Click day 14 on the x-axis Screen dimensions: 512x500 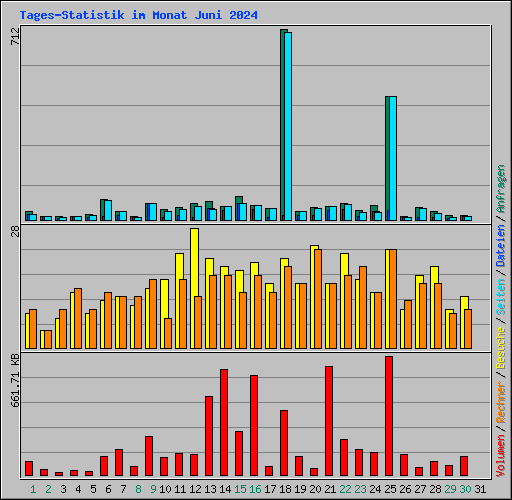225,489
